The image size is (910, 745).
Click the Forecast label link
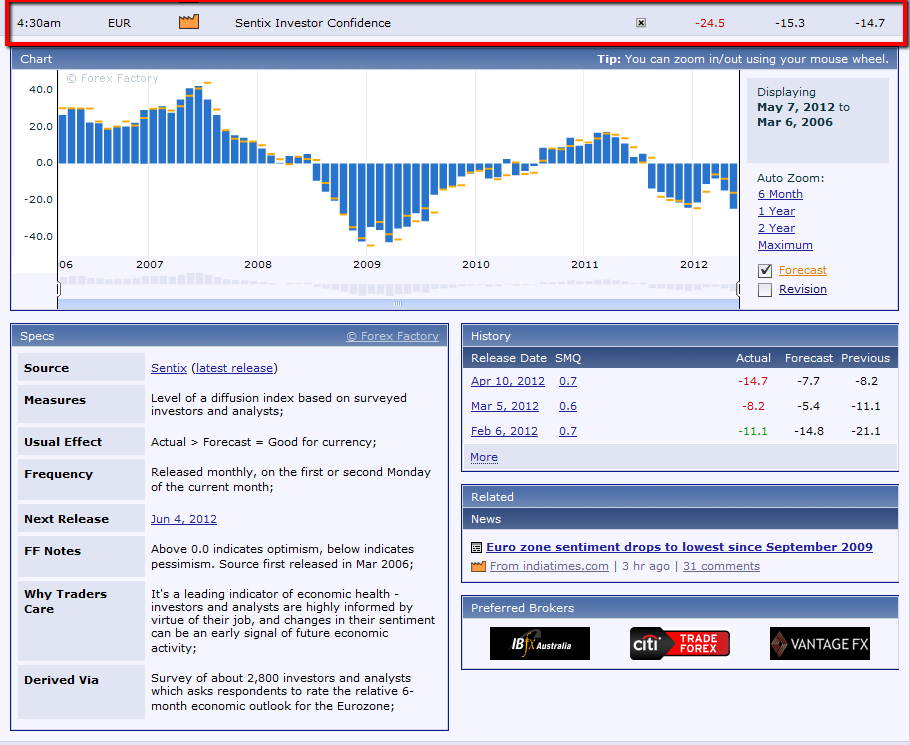tap(803, 270)
